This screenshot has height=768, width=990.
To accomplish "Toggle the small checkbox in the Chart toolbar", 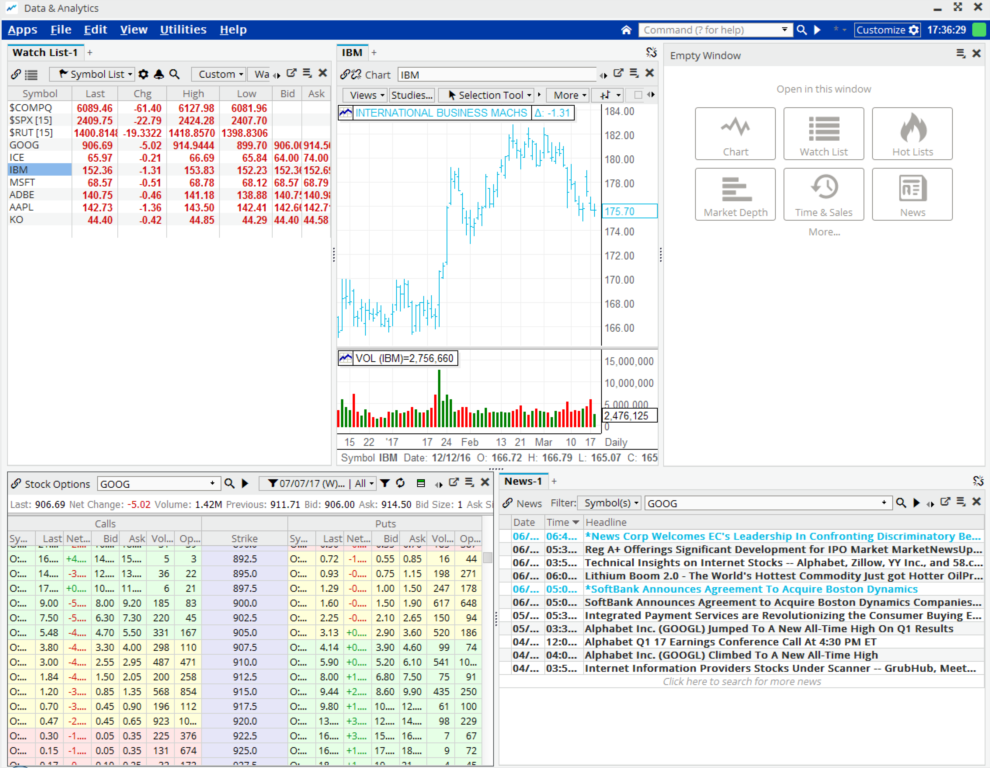I will [x=638, y=95].
